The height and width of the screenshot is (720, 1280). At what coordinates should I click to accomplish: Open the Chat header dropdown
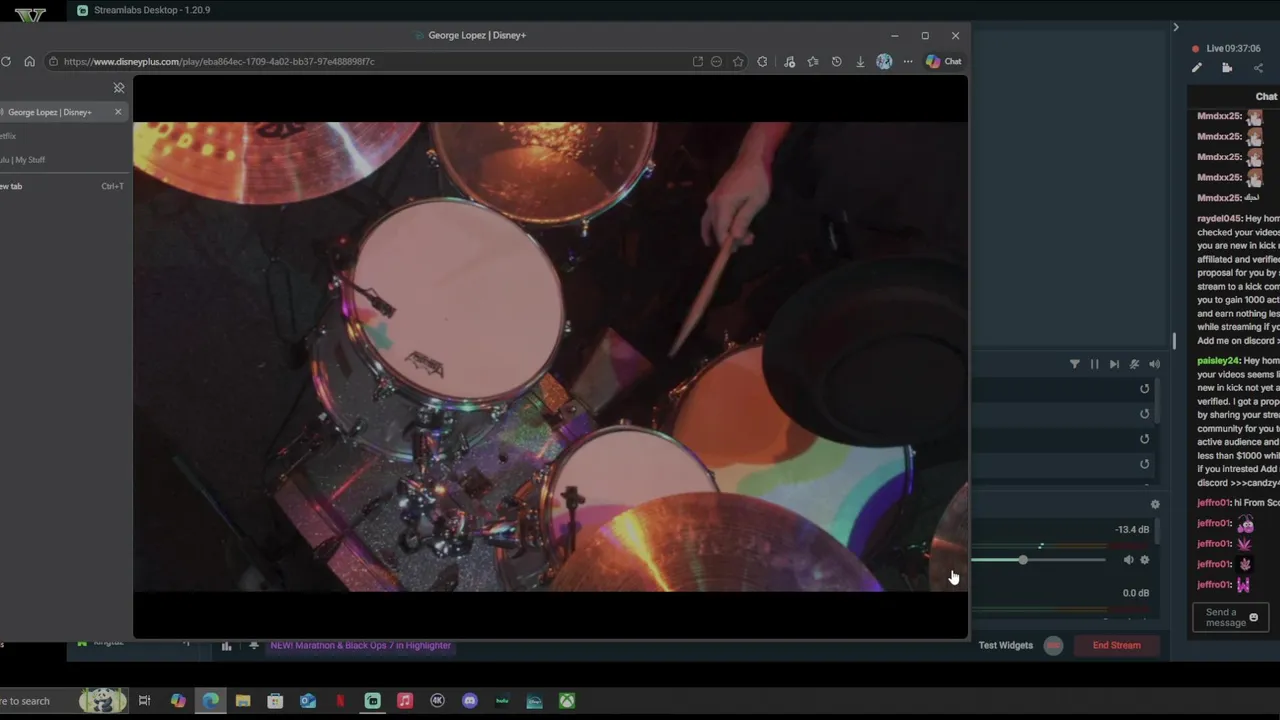click(x=1266, y=96)
